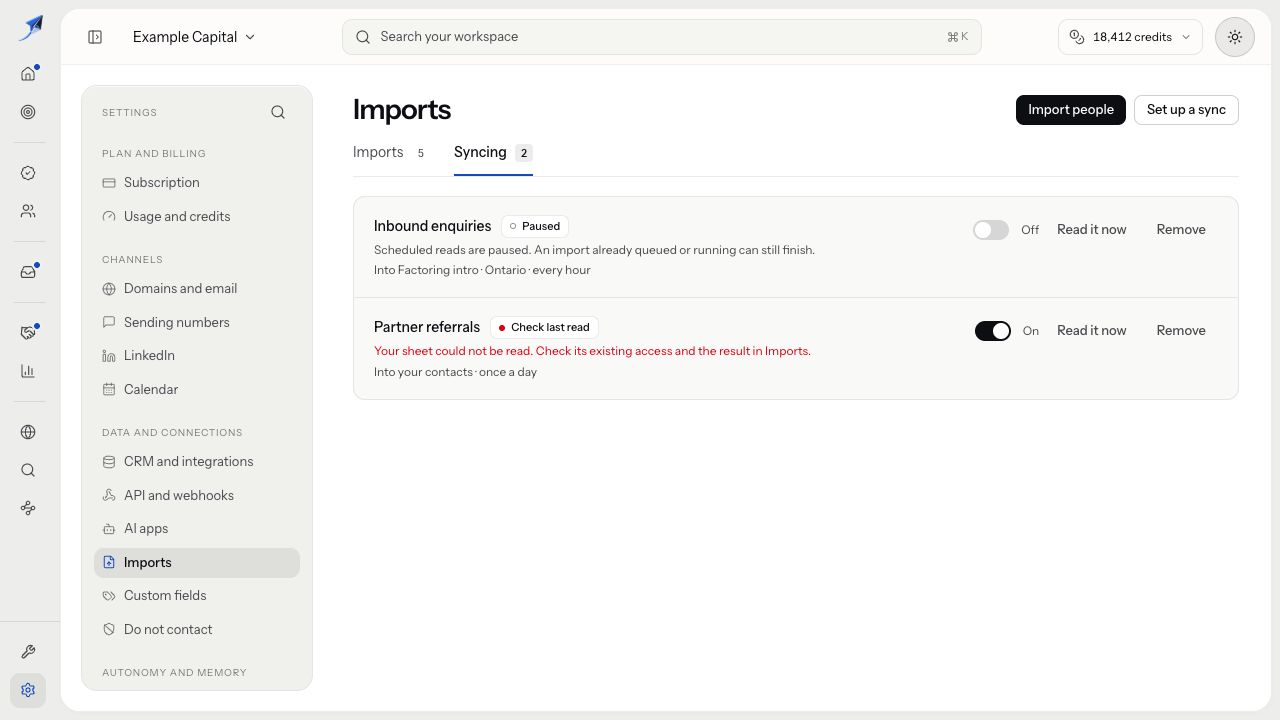1280x720 pixels.
Task: Open Do not contact settings
Action: (x=197, y=630)
